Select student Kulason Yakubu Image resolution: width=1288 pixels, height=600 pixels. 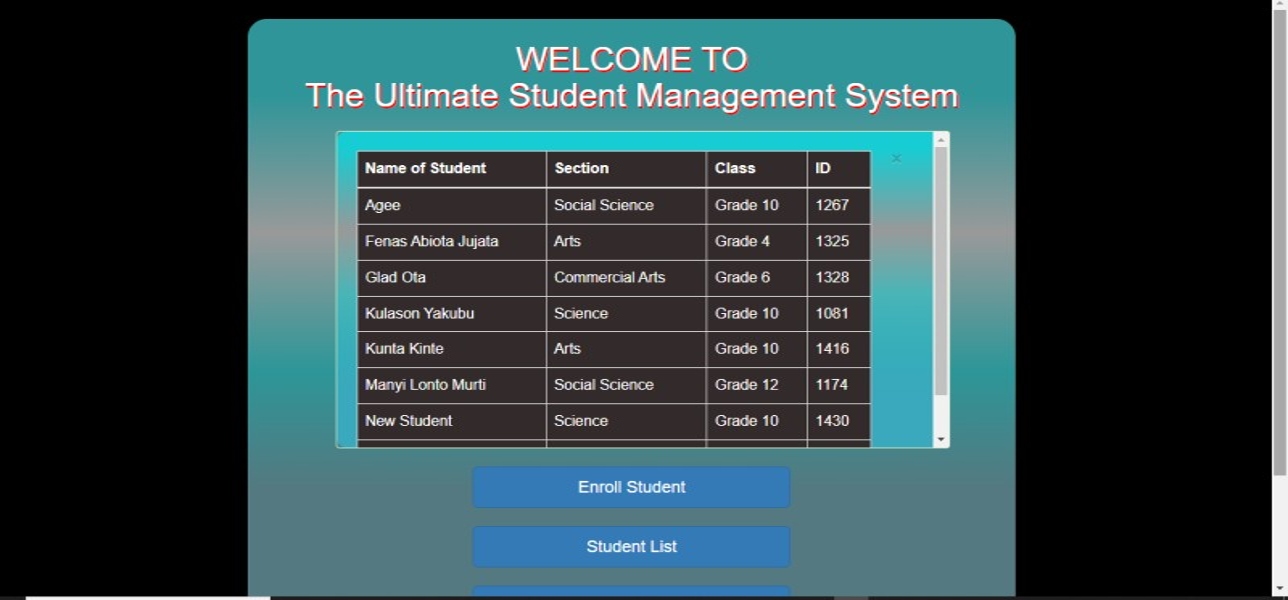(419, 313)
